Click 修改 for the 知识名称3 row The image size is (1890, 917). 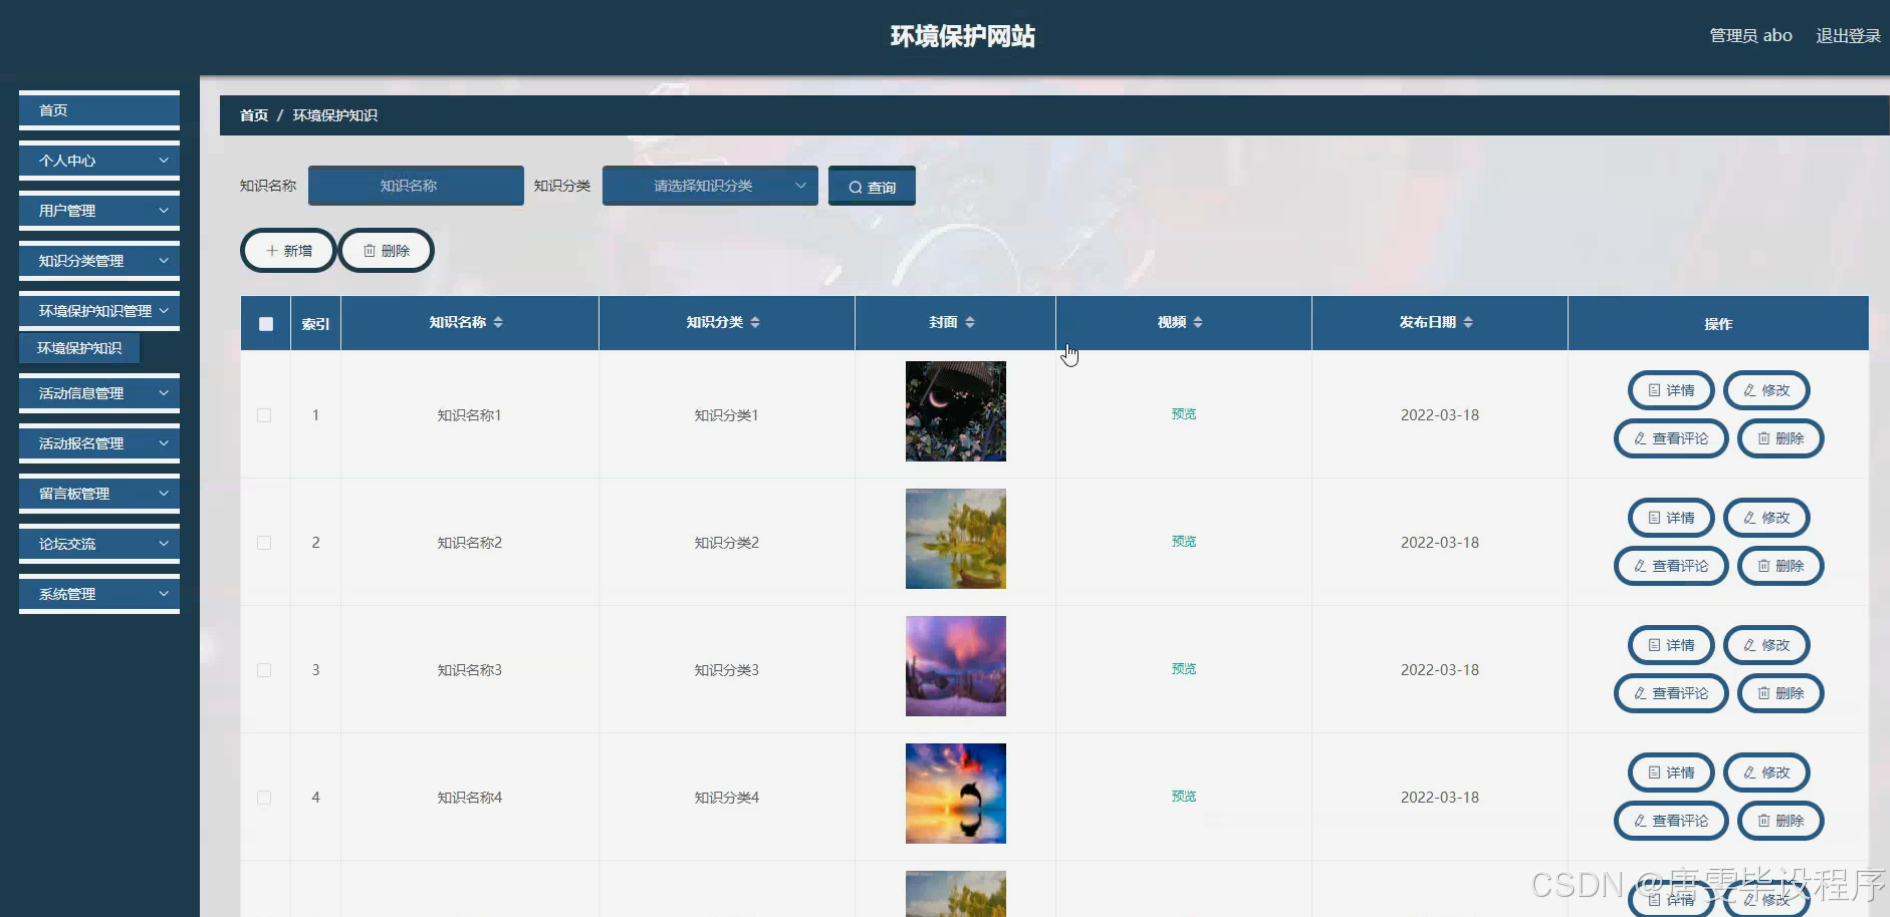(1767, 645)
